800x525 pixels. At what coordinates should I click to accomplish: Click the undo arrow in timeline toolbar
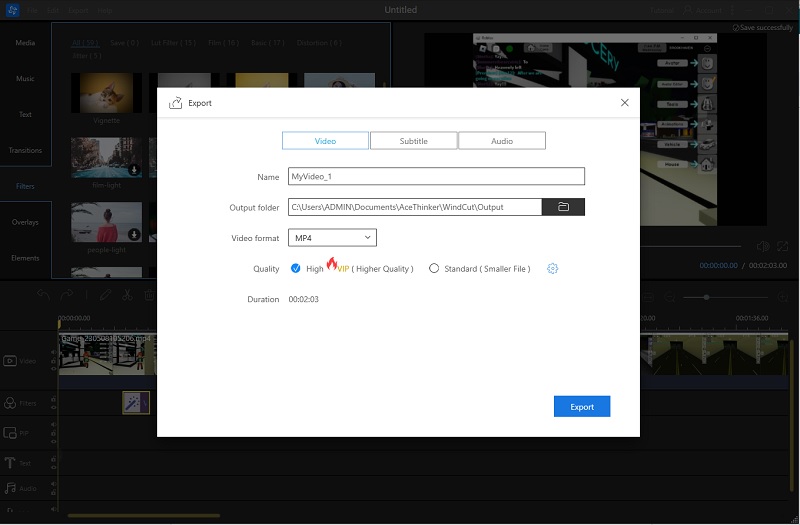[44, 295]
